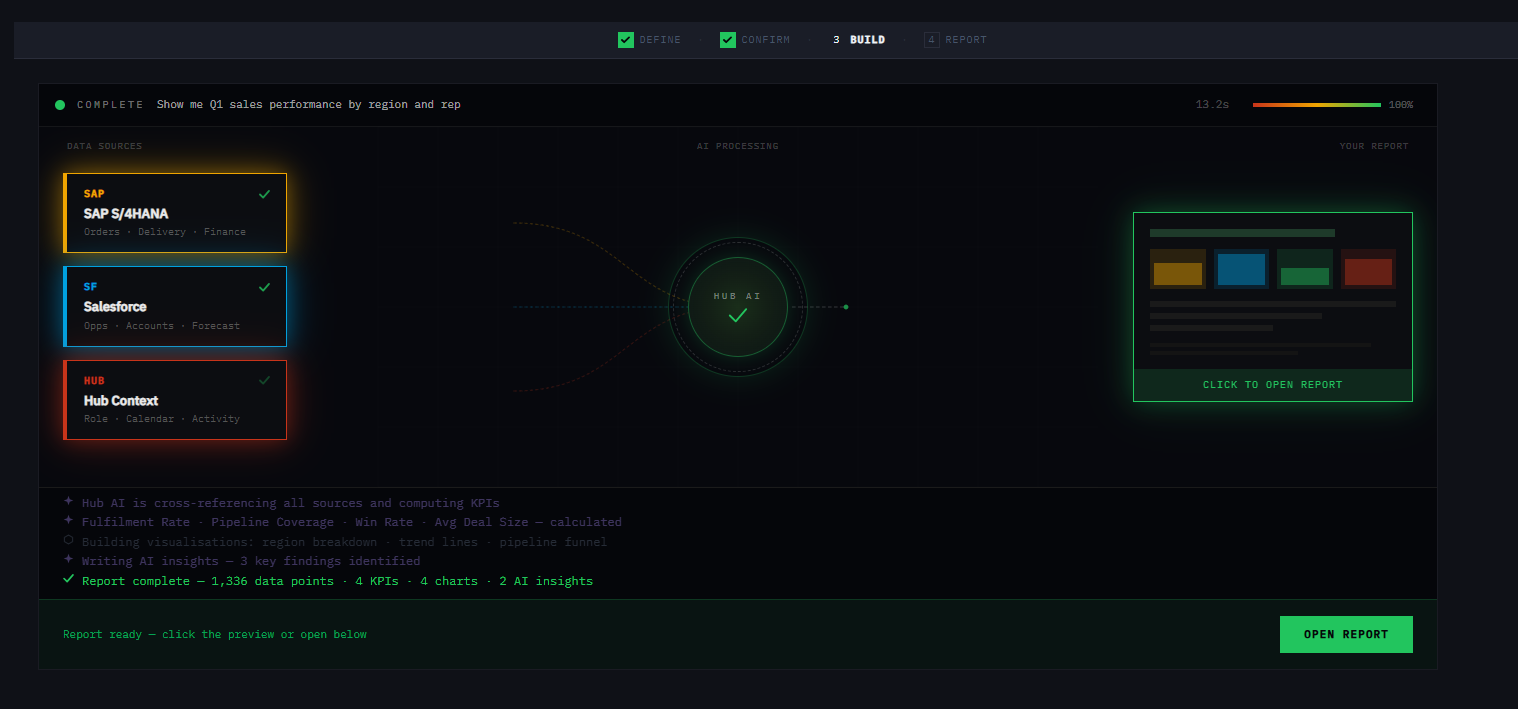Click the CLICK TO OPEN REPORT bar
Viewport: 1518px width, 709px height.
1273,385
